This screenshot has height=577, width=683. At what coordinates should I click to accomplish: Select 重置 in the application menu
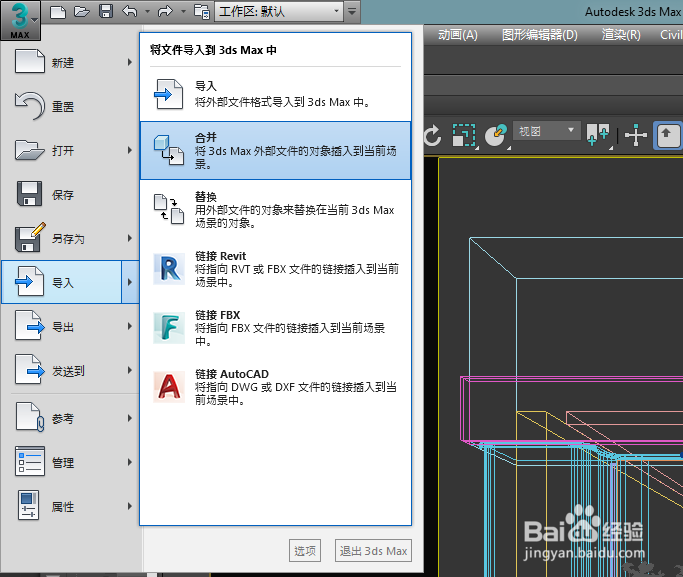[70, 106]
